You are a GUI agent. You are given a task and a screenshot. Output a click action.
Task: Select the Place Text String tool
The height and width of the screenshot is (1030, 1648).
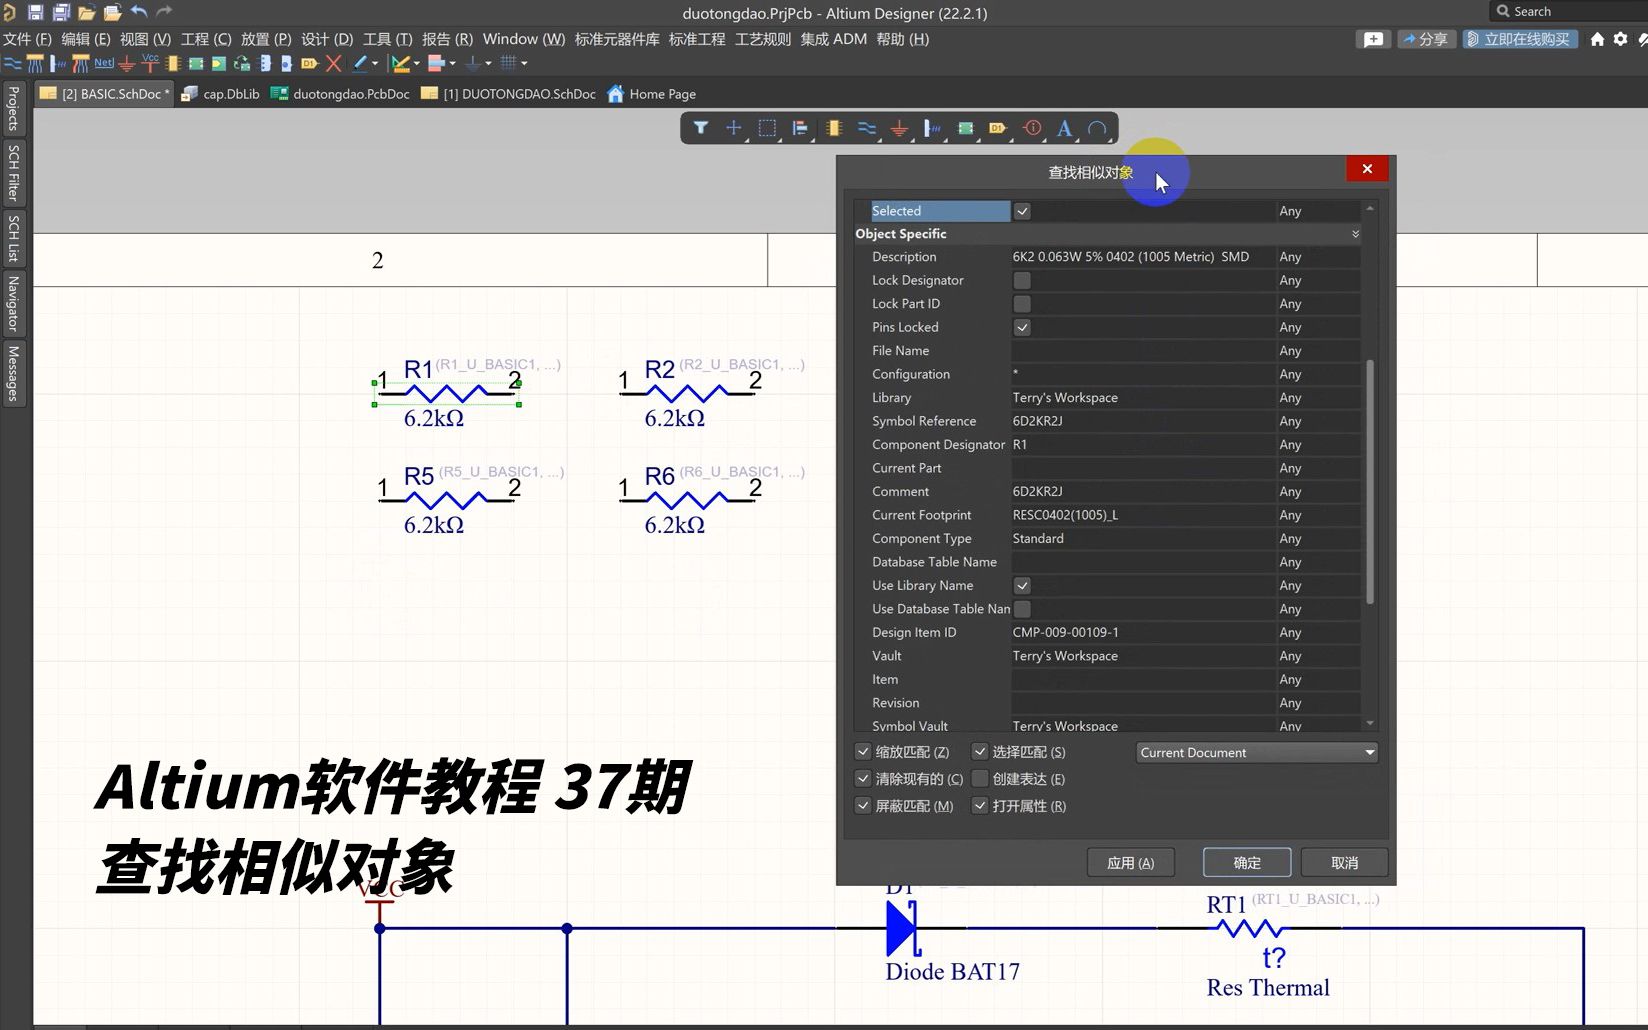click(1064, 128)
